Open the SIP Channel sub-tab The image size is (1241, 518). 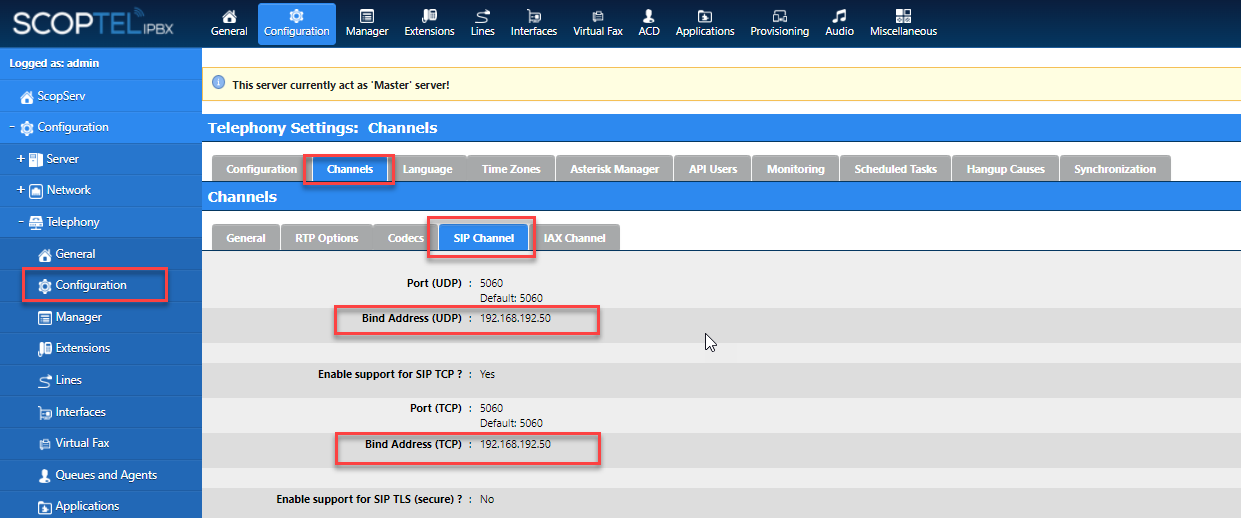point(484,238)
